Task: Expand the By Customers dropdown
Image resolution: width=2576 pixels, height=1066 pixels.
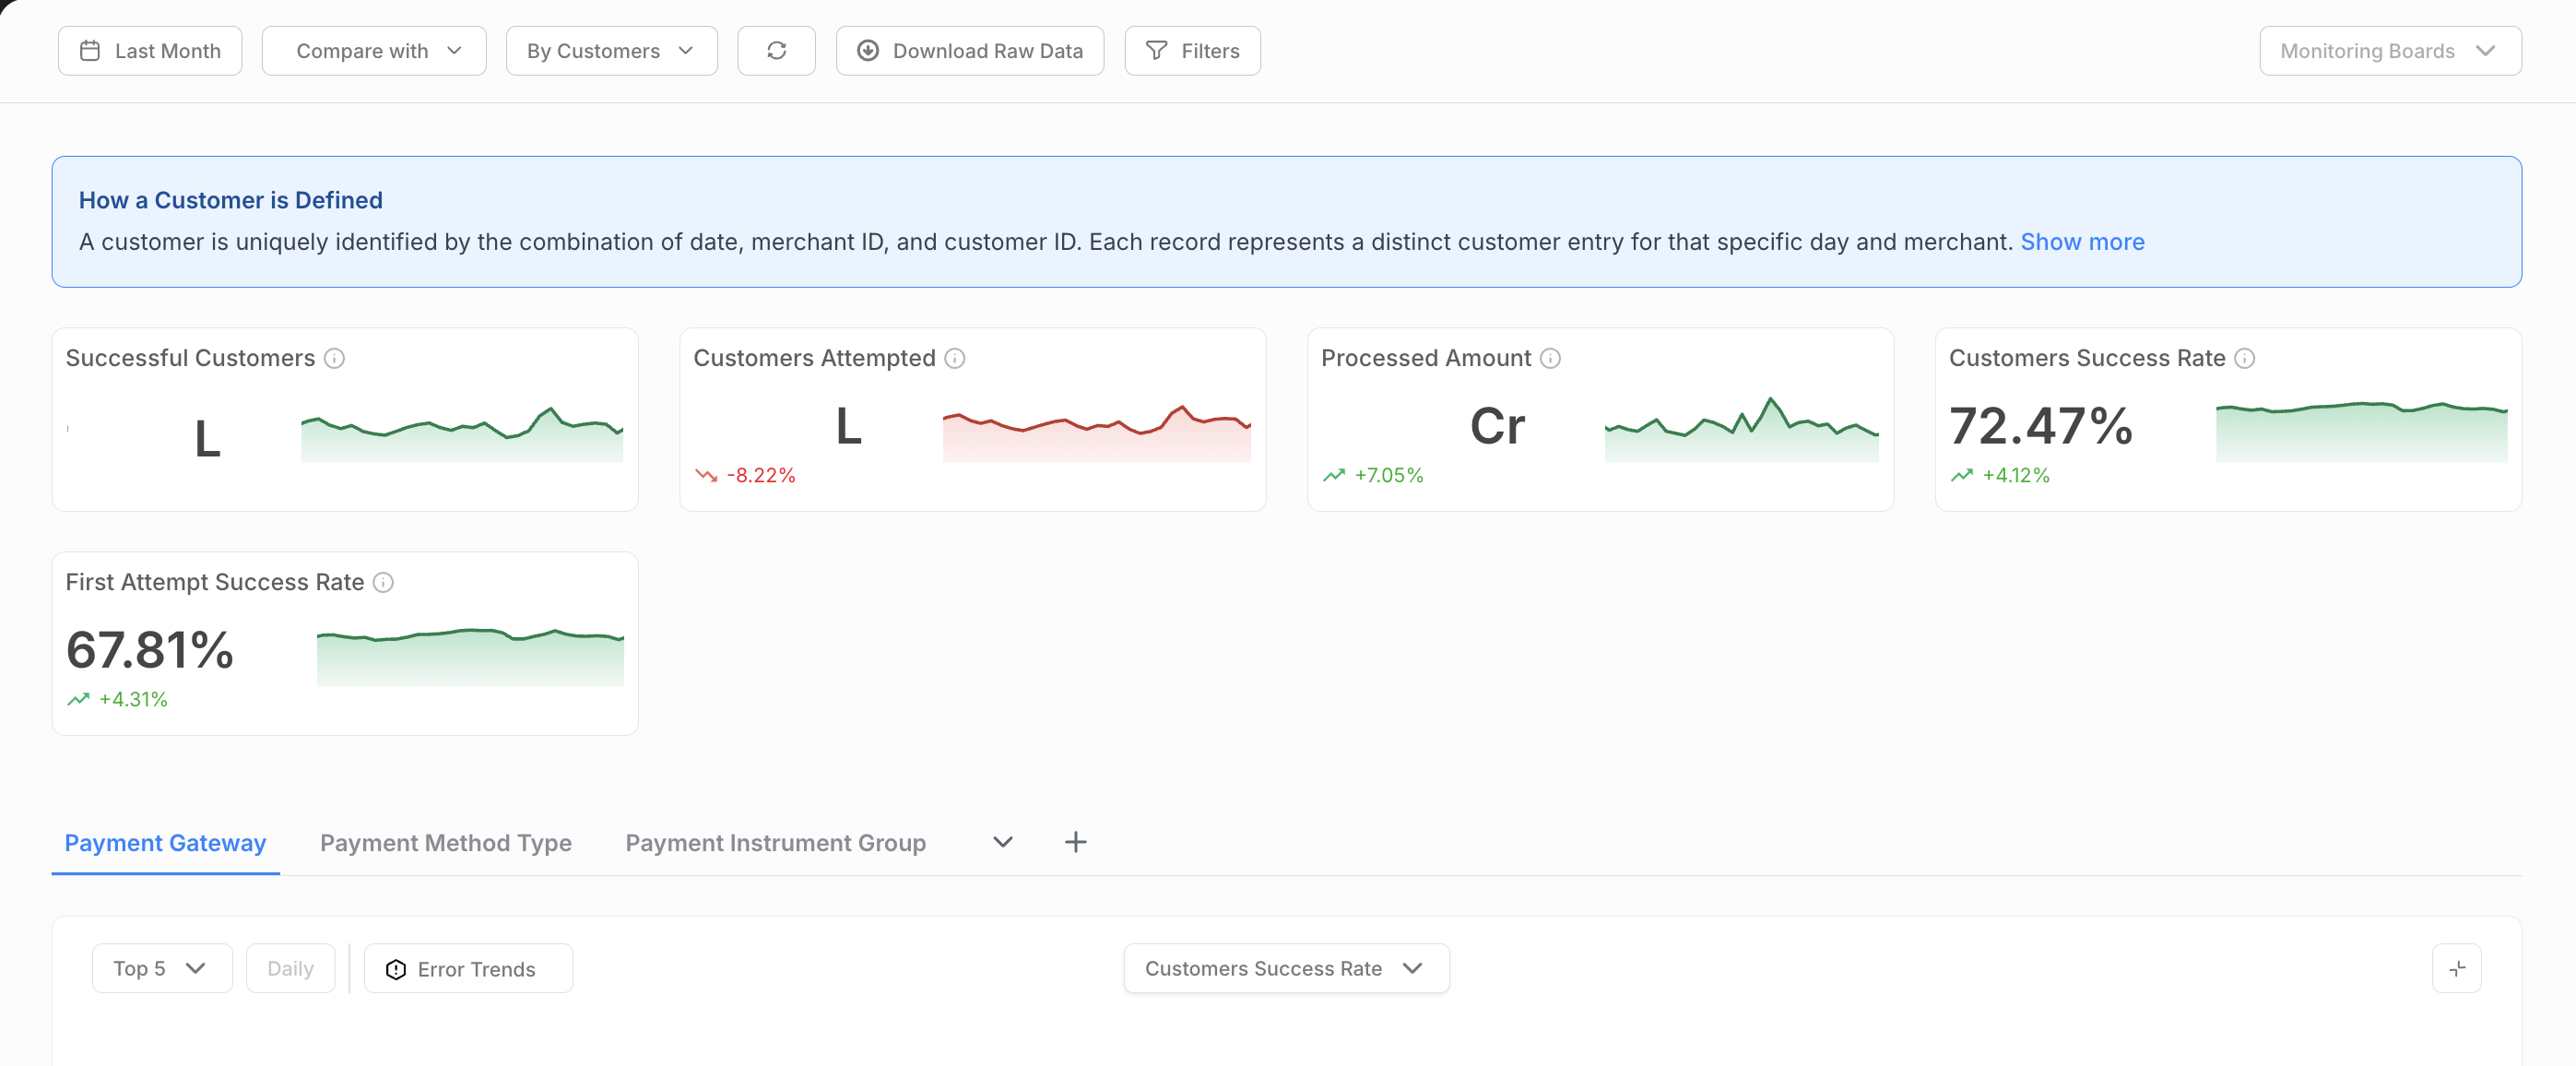Action: coord(611,51)
